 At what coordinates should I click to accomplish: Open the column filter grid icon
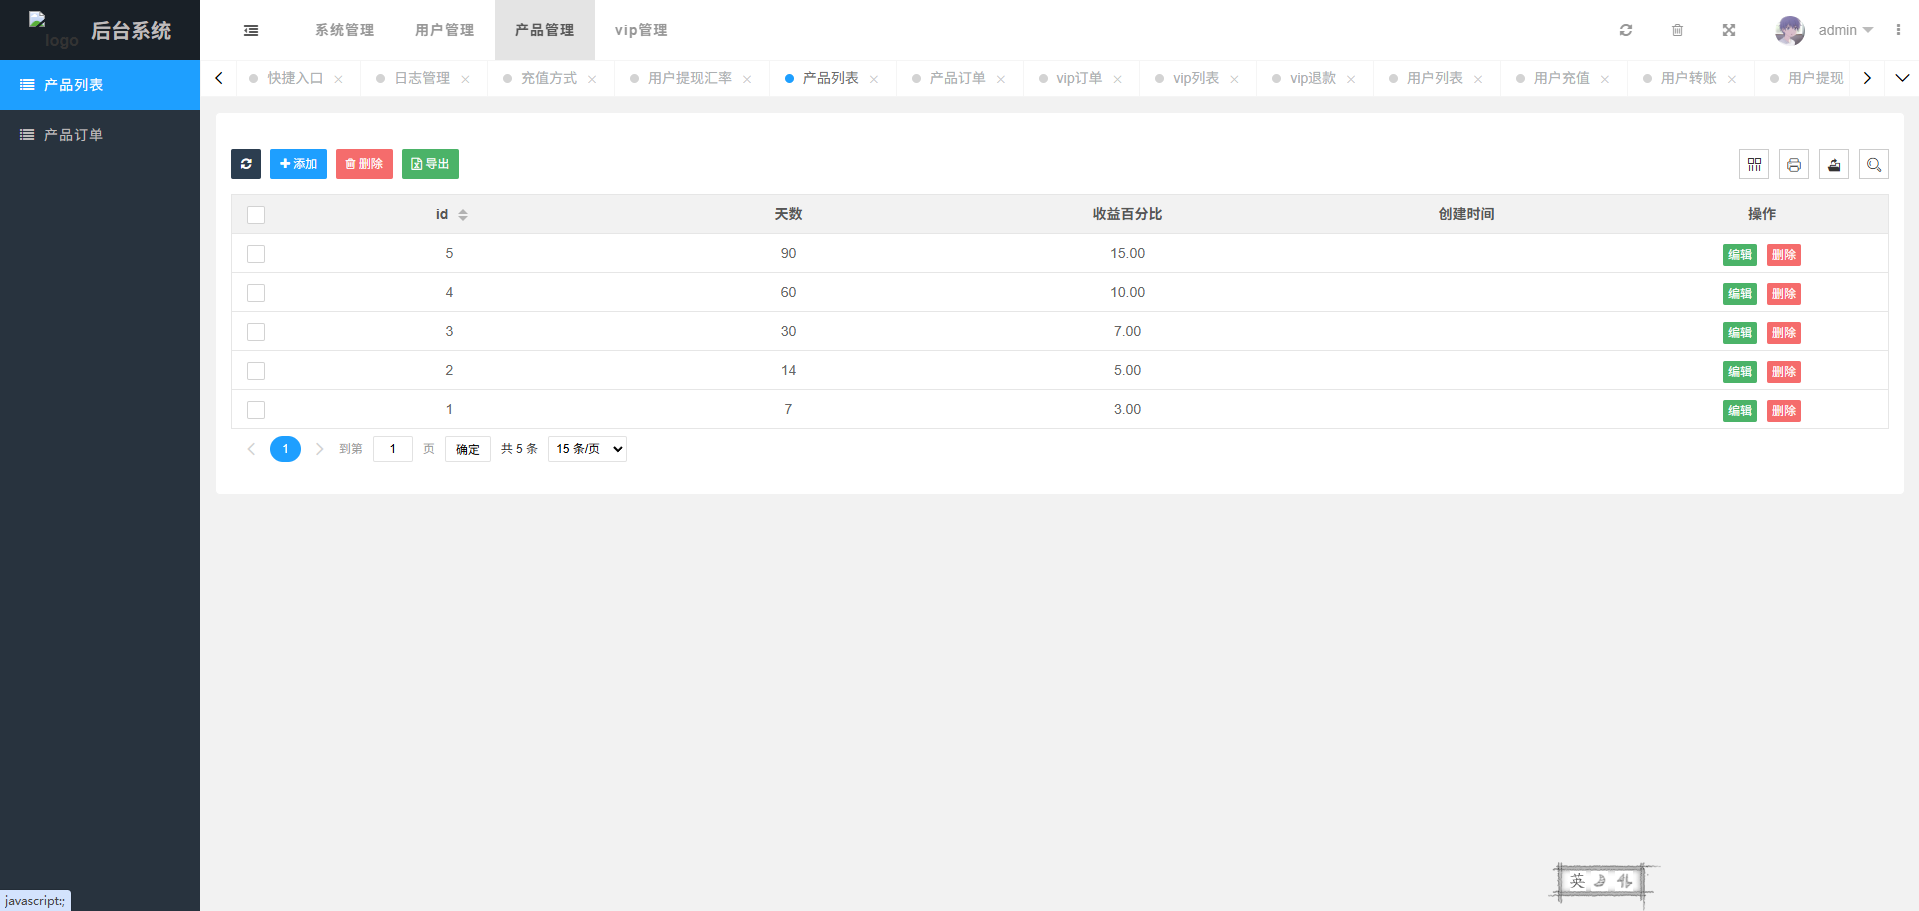[1754, 164]
